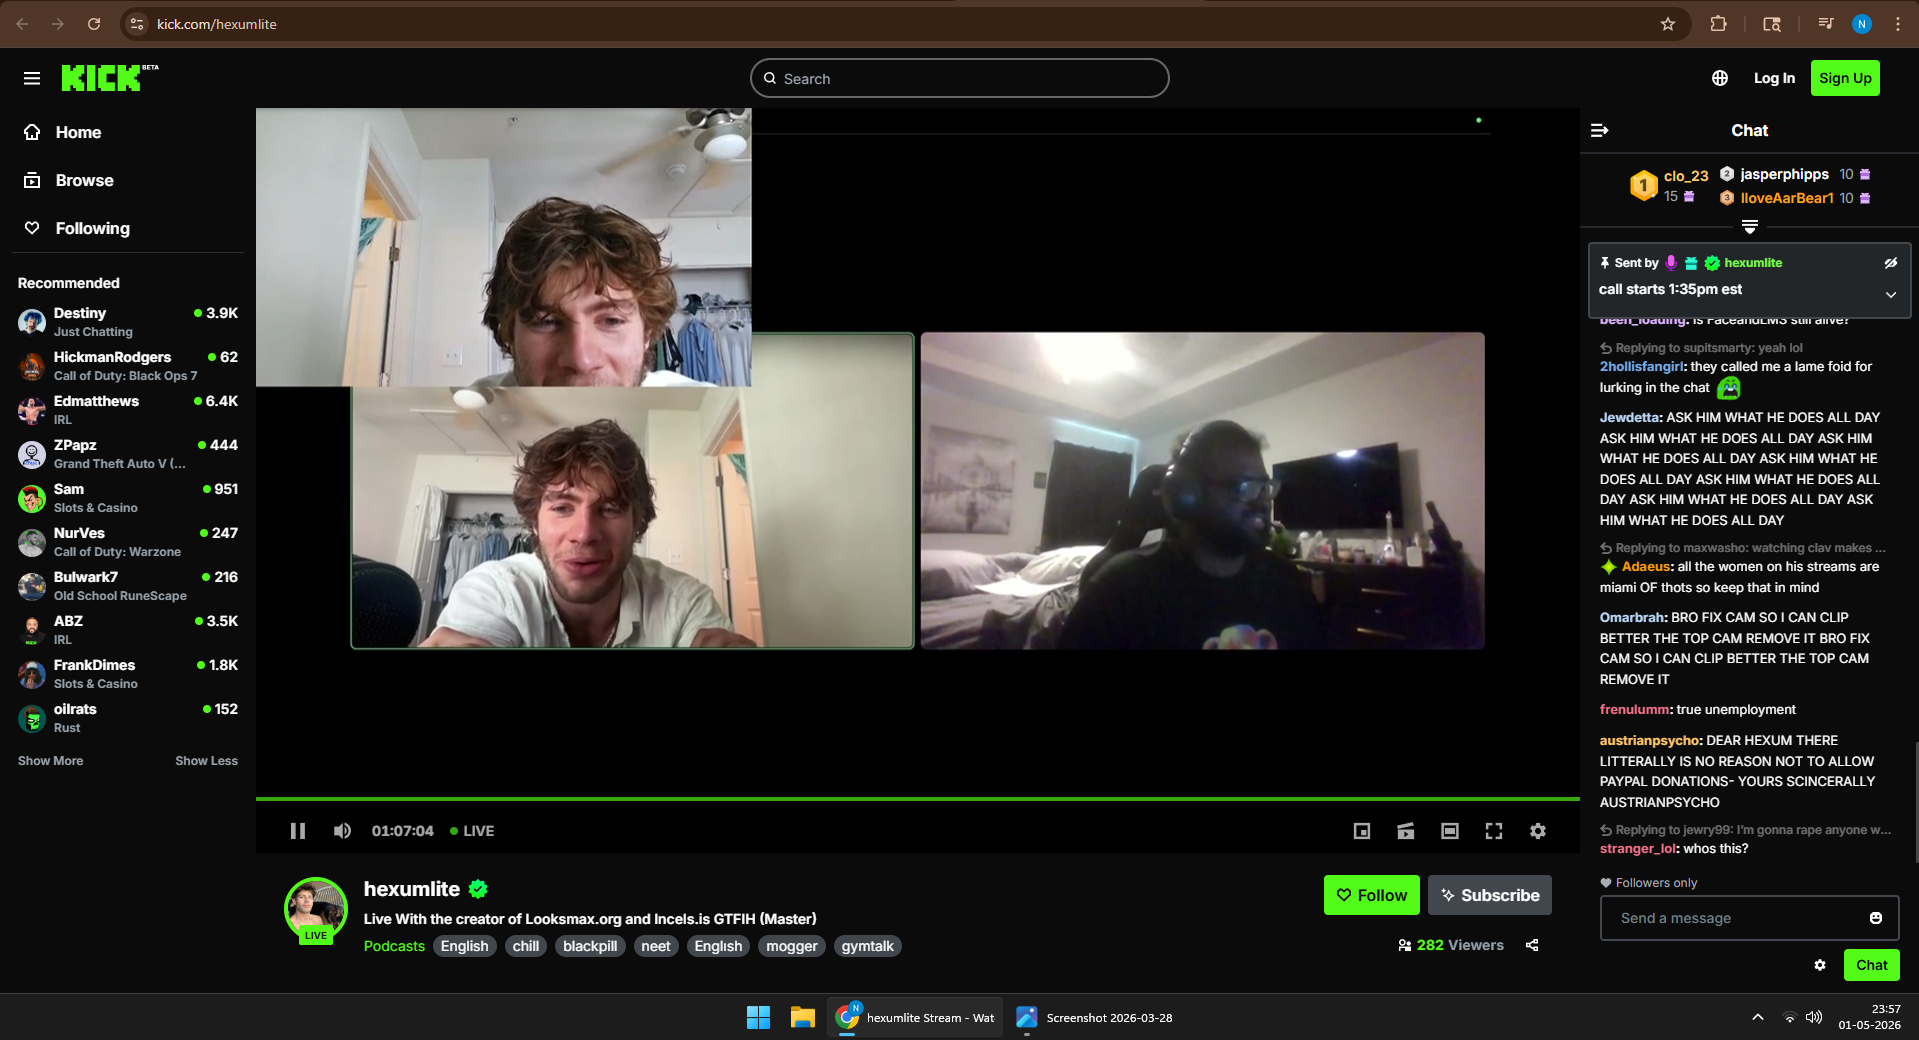Open NurVes channel
The height and width of the screenshot is (1040, 1919).
click(x=128, y=542)
